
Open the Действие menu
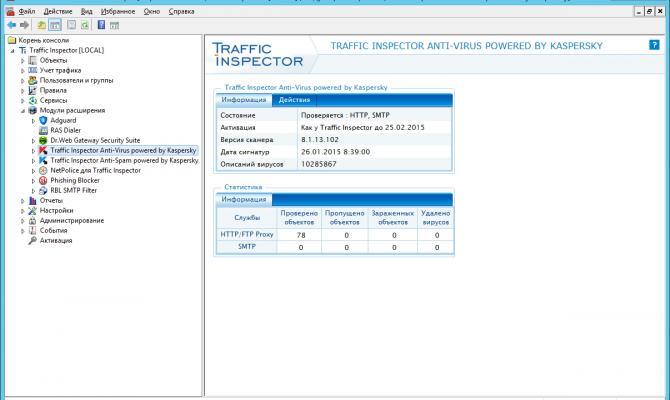pyautogui.click(x=58, y=12)
